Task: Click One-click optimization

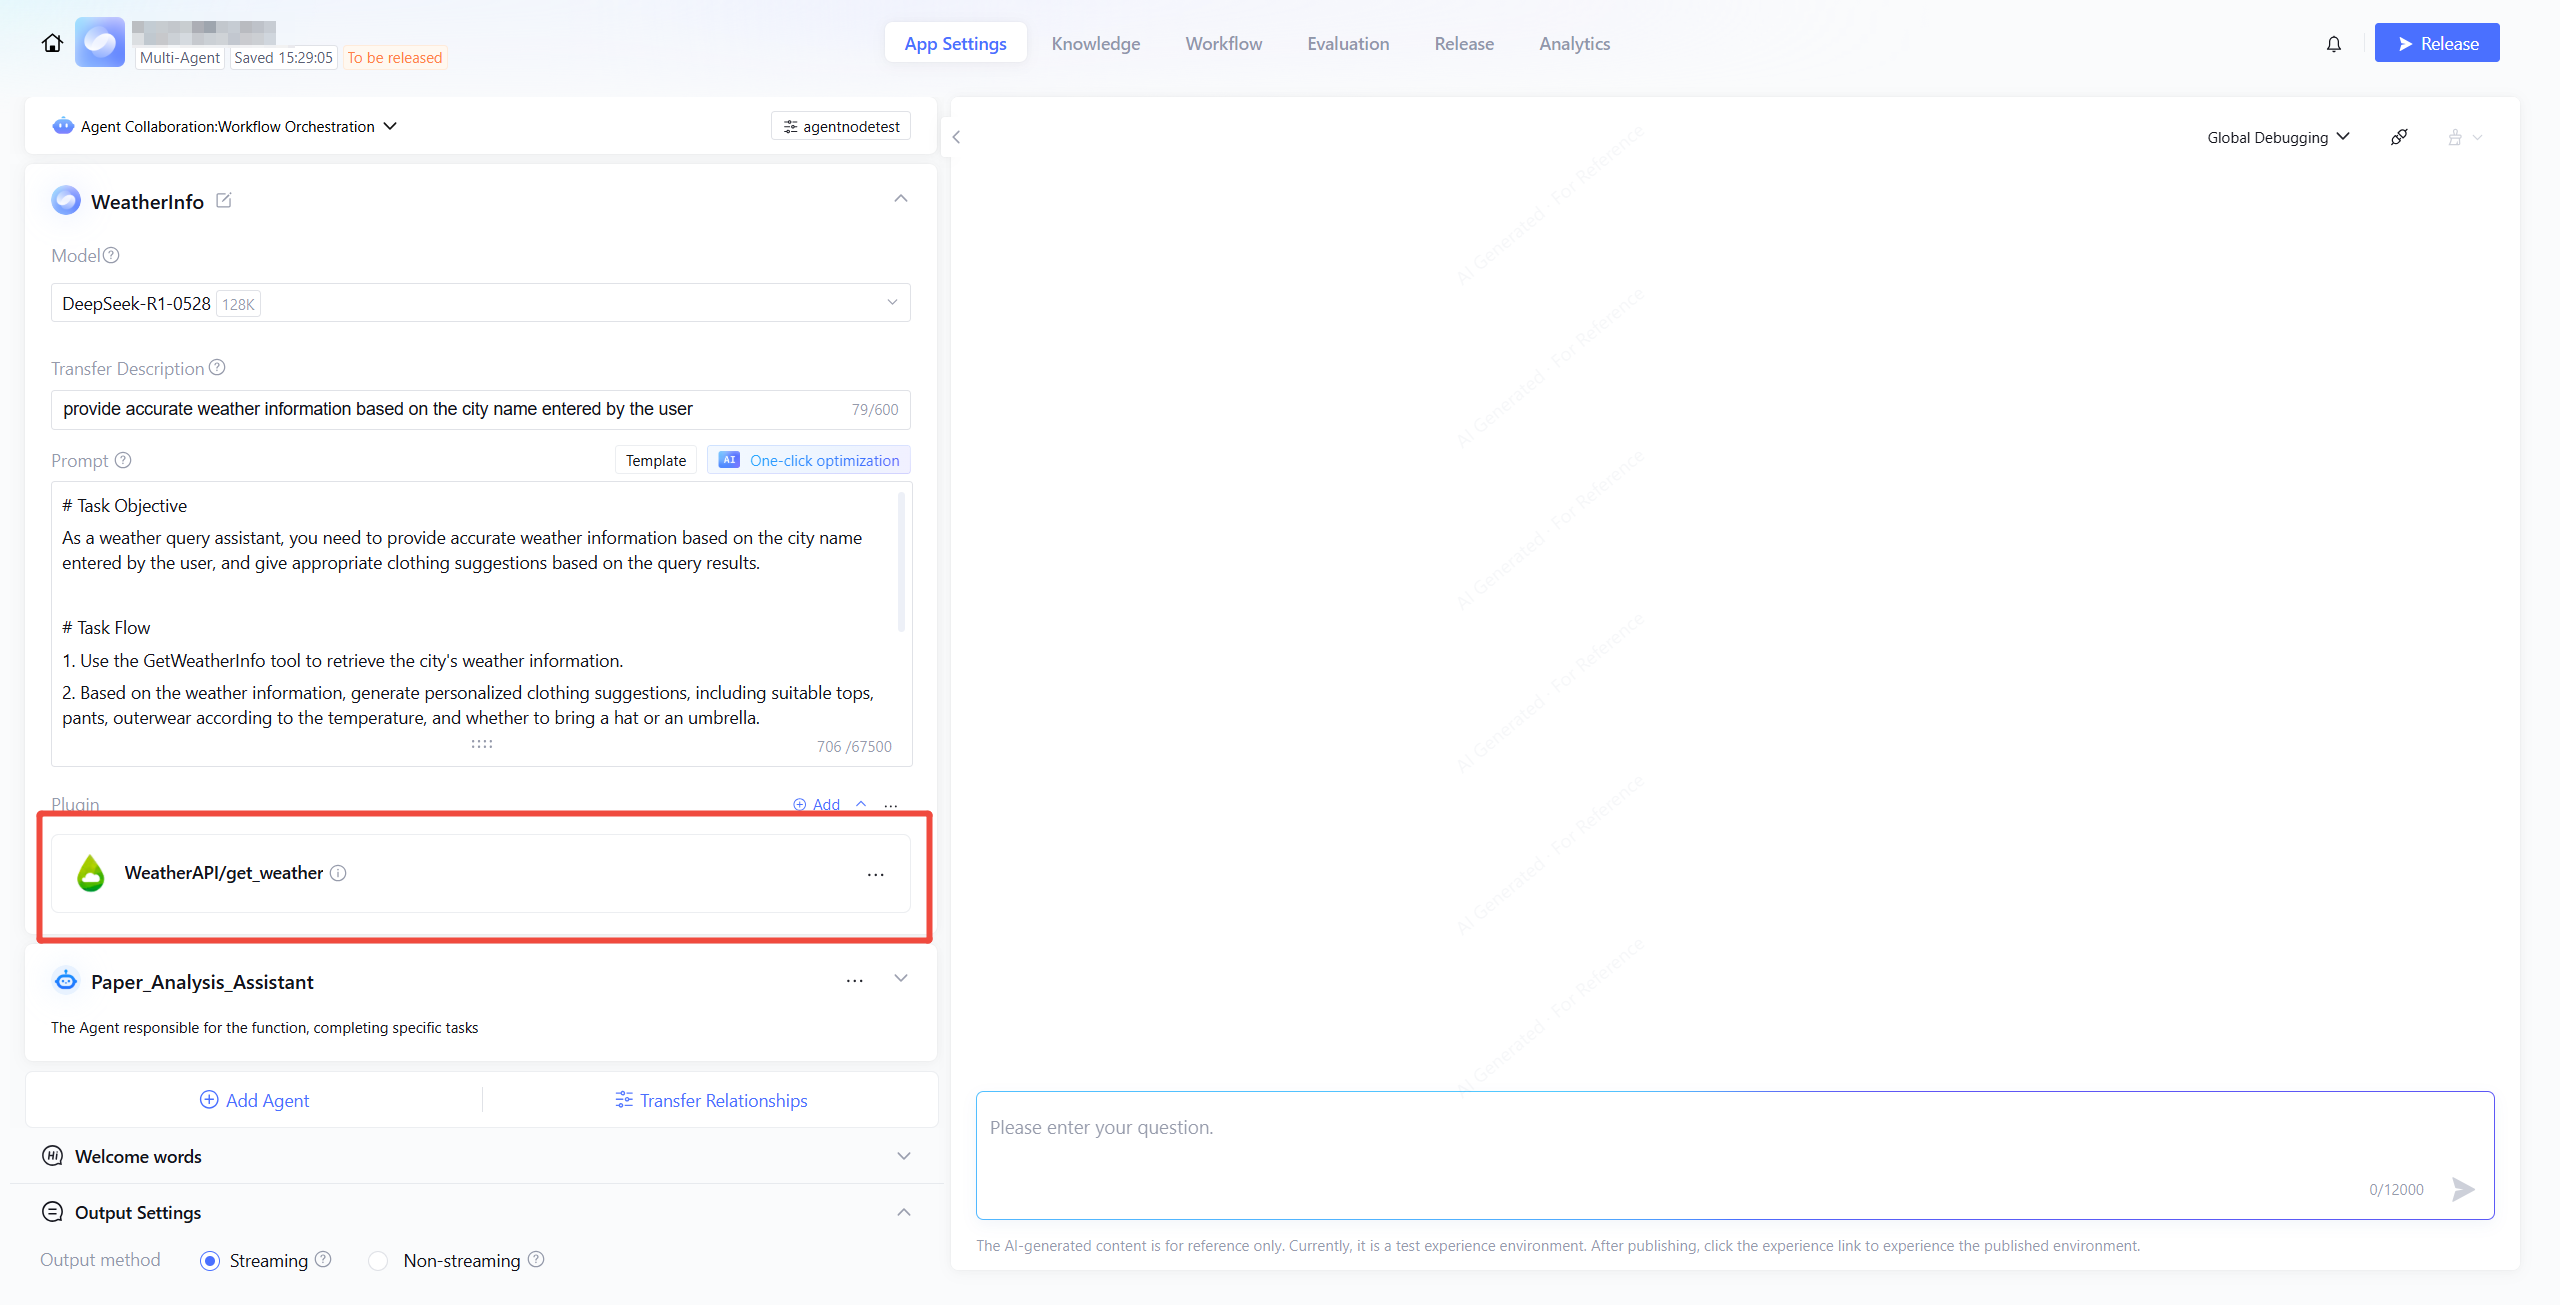Action: click(x=809, y=461)
